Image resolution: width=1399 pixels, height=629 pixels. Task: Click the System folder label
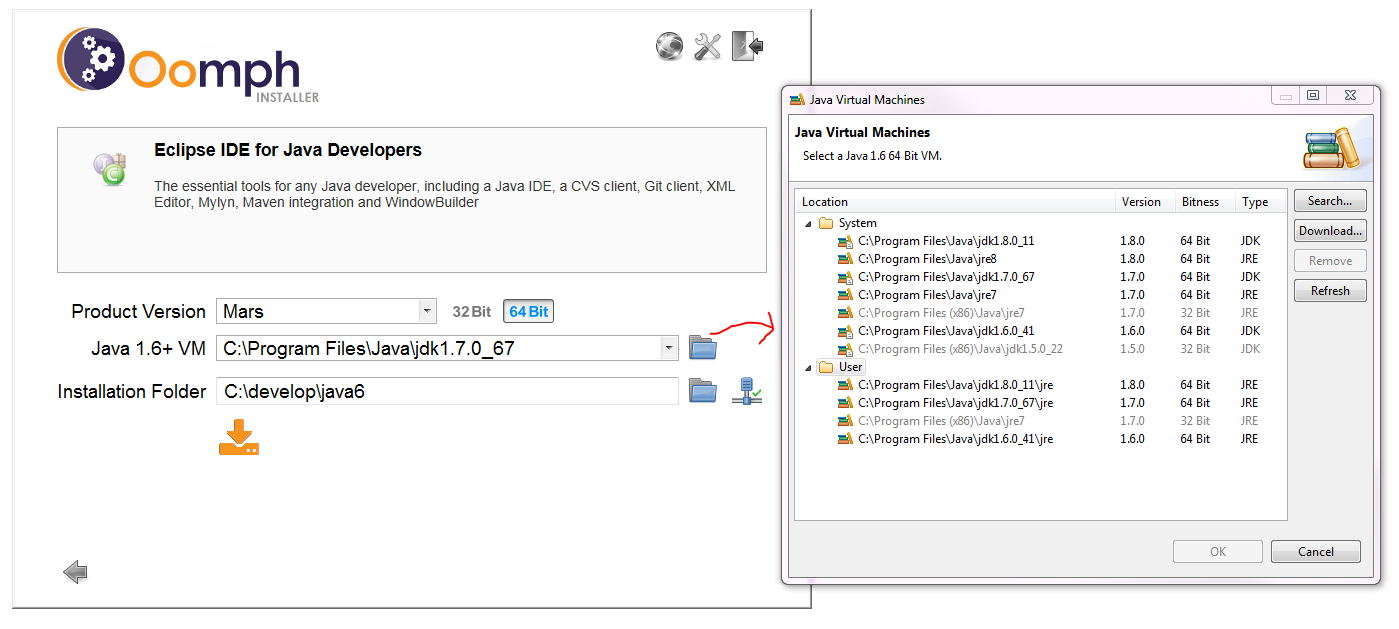[858, 223]
